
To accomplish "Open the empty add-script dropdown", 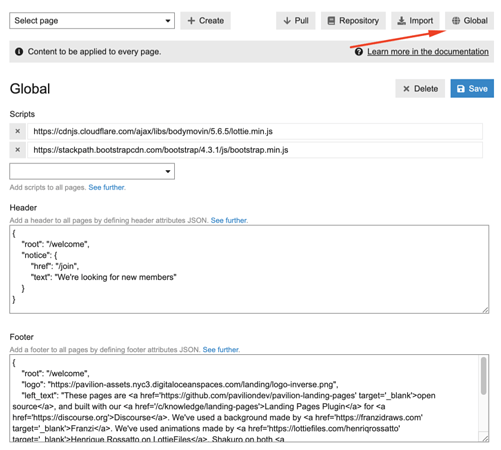I will point(92,171).
